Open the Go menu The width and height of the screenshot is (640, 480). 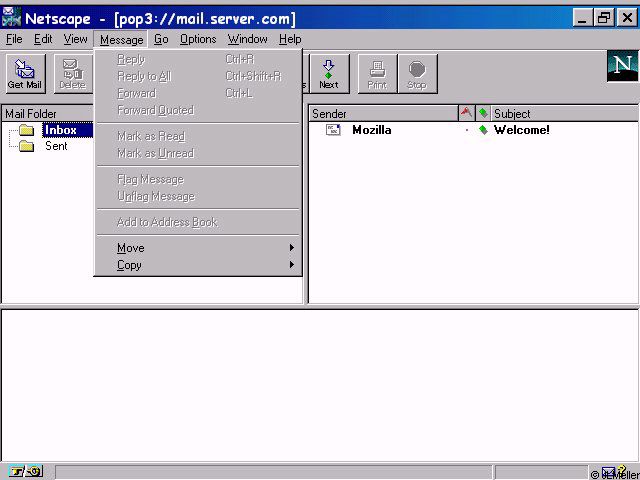(161, 39)
